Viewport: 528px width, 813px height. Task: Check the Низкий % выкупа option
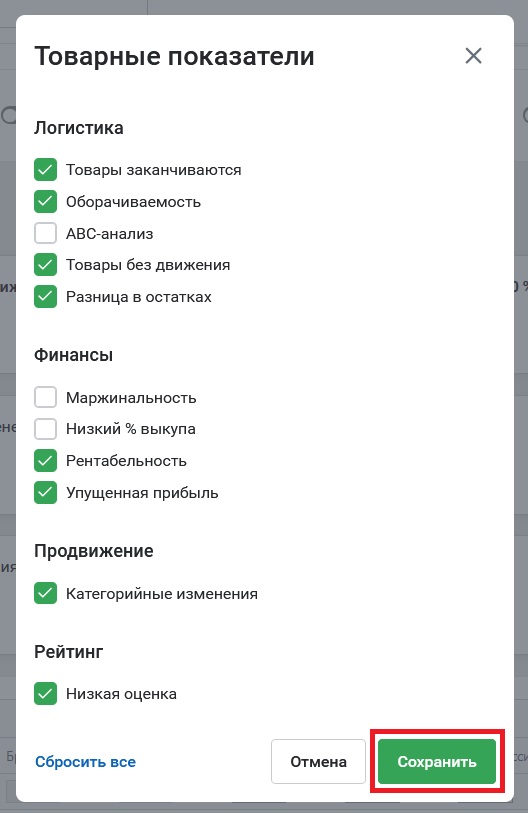point(46,429)
